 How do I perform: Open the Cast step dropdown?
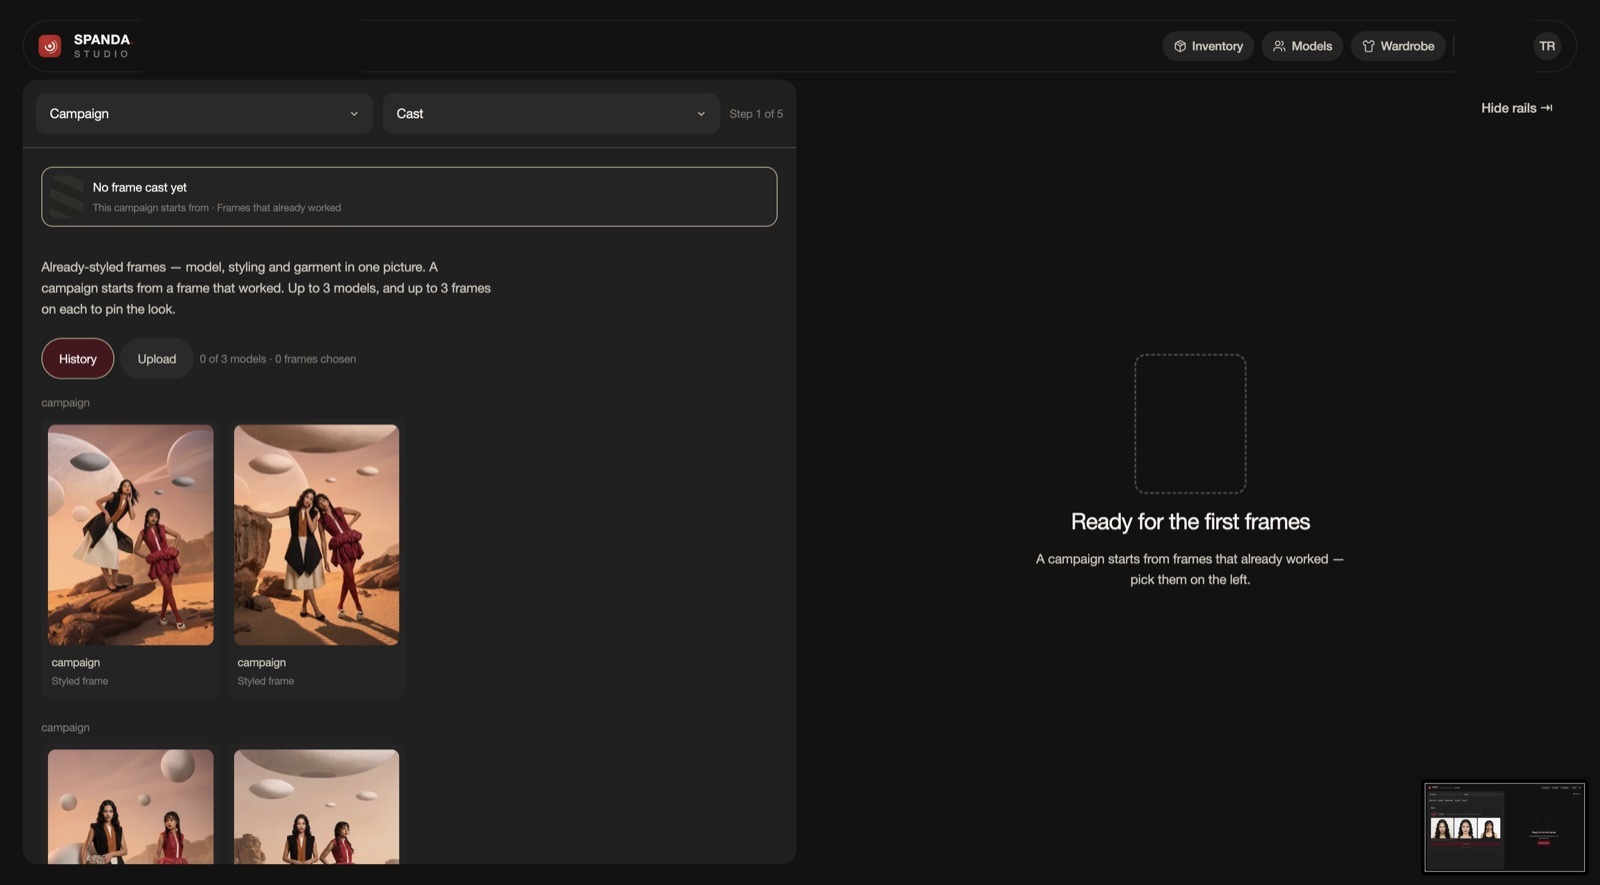pos(551,114)
